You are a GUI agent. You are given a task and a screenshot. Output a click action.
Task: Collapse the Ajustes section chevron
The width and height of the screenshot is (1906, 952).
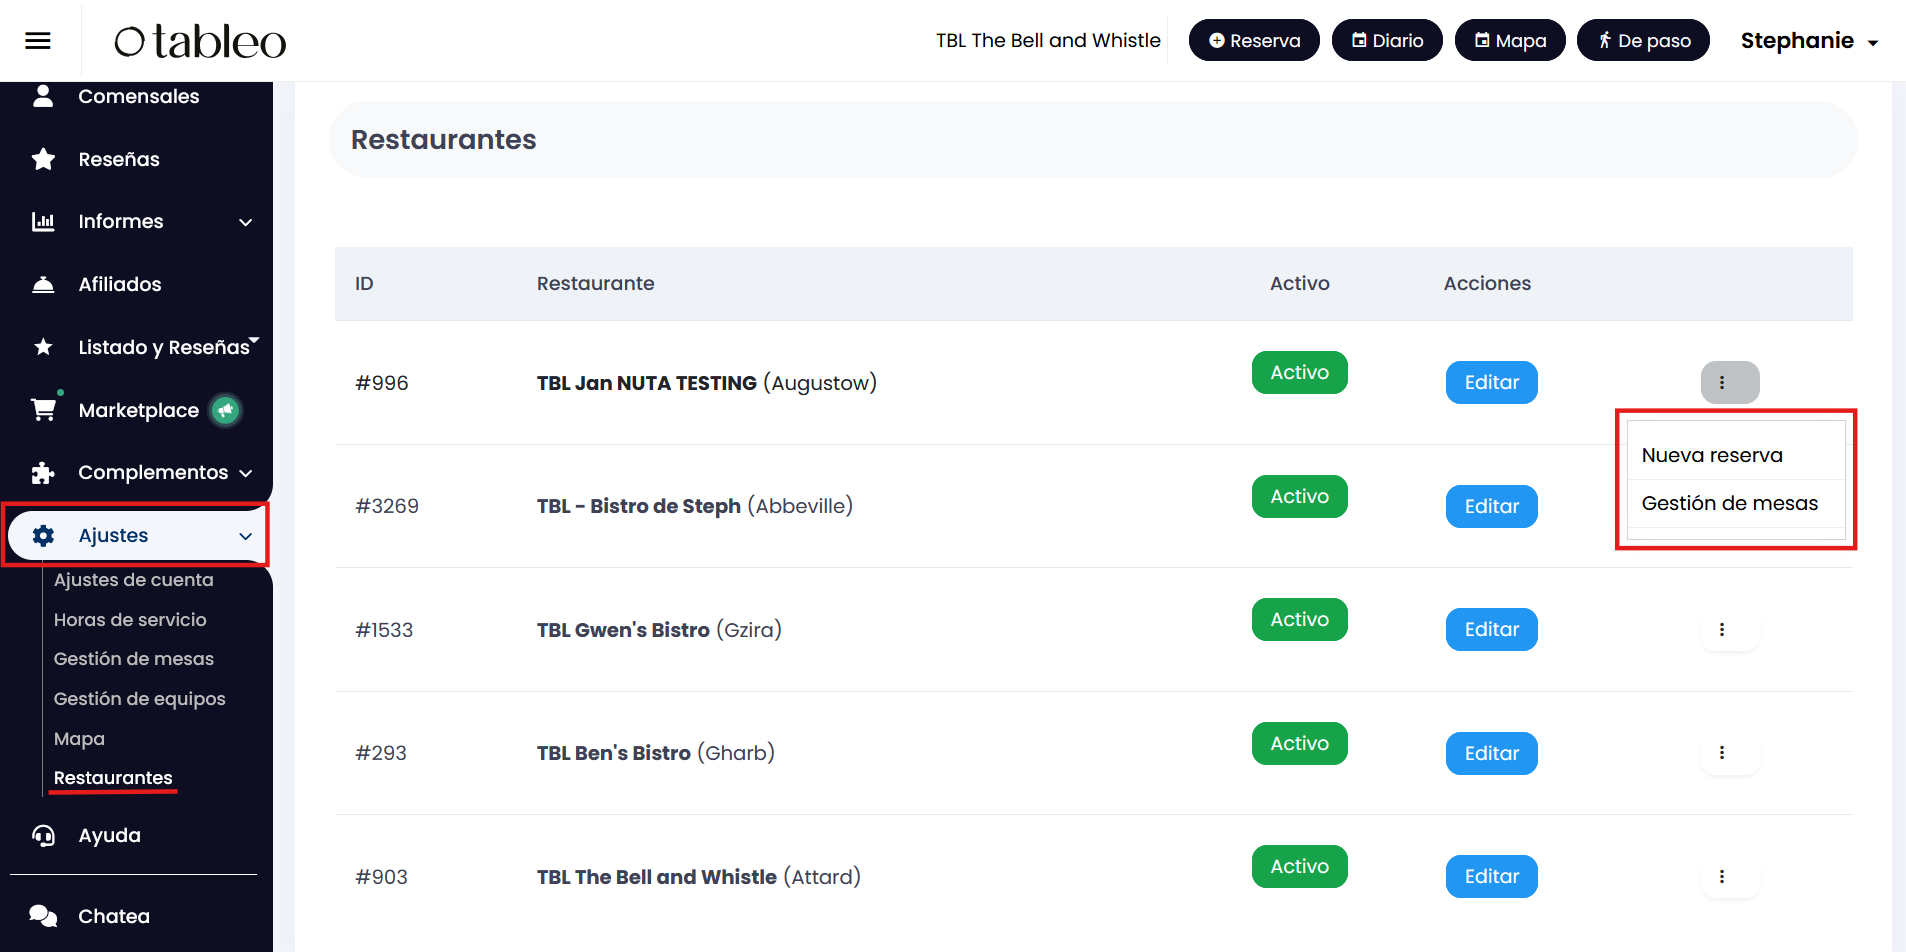246,536
